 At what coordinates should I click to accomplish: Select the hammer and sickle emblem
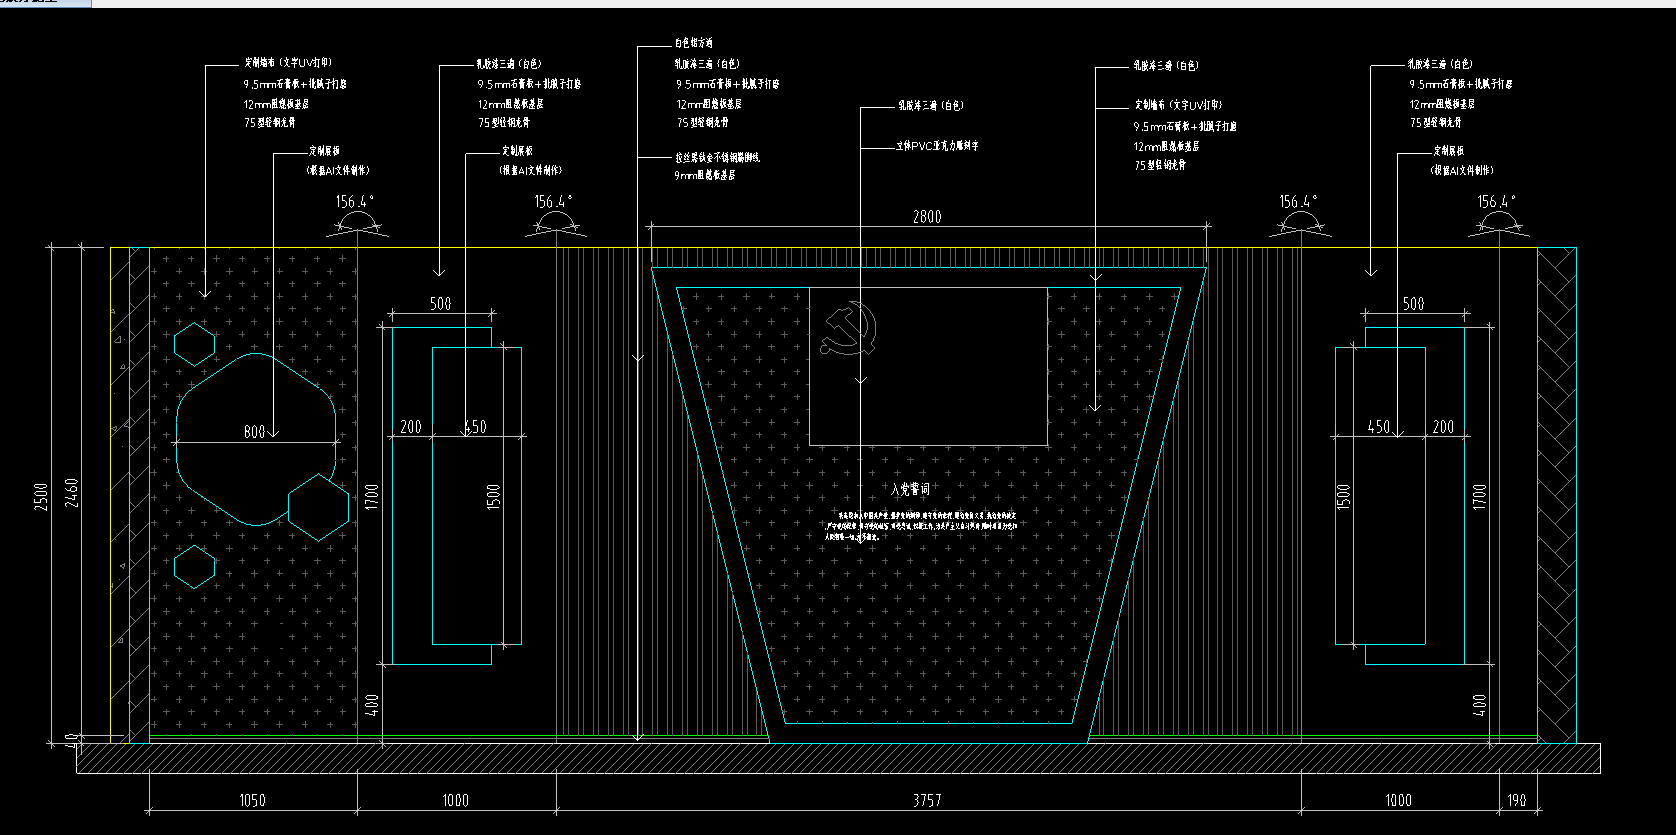coord(849,328)
